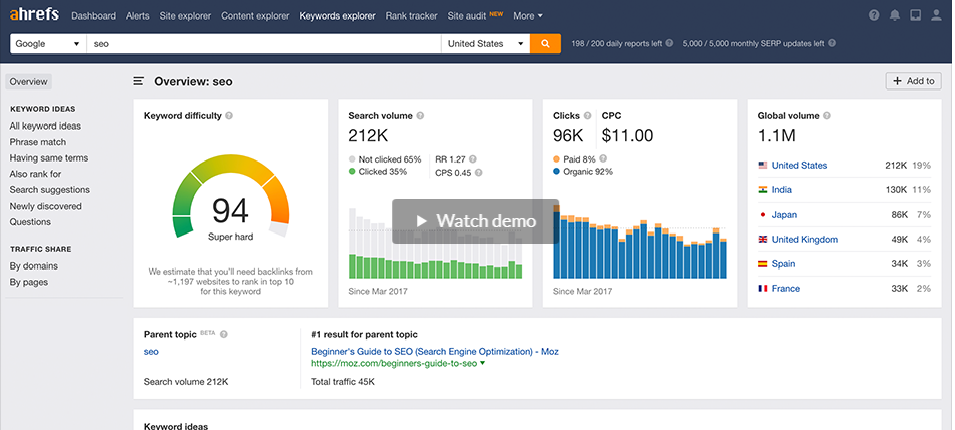Click the India flag icon

(x=763, y=190)
